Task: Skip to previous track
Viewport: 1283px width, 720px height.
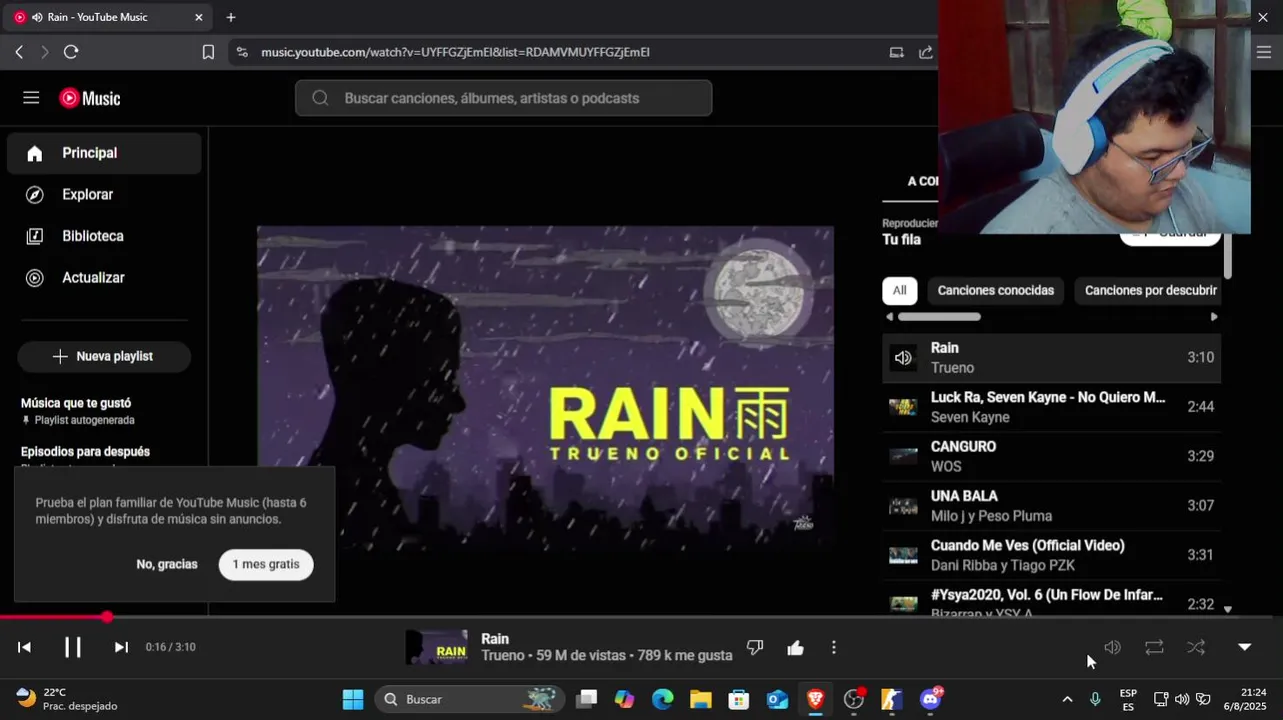Action: coord(24,647)
